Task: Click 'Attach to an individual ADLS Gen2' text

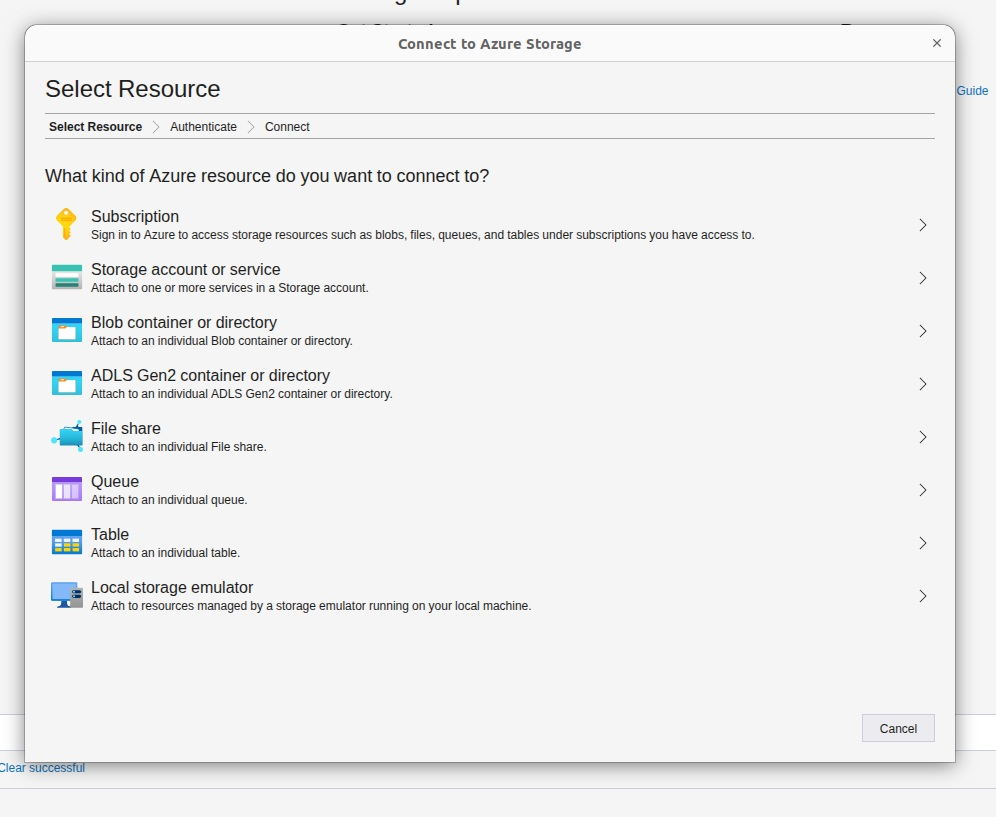Action: pyautogui.click(x=241, y=394)
